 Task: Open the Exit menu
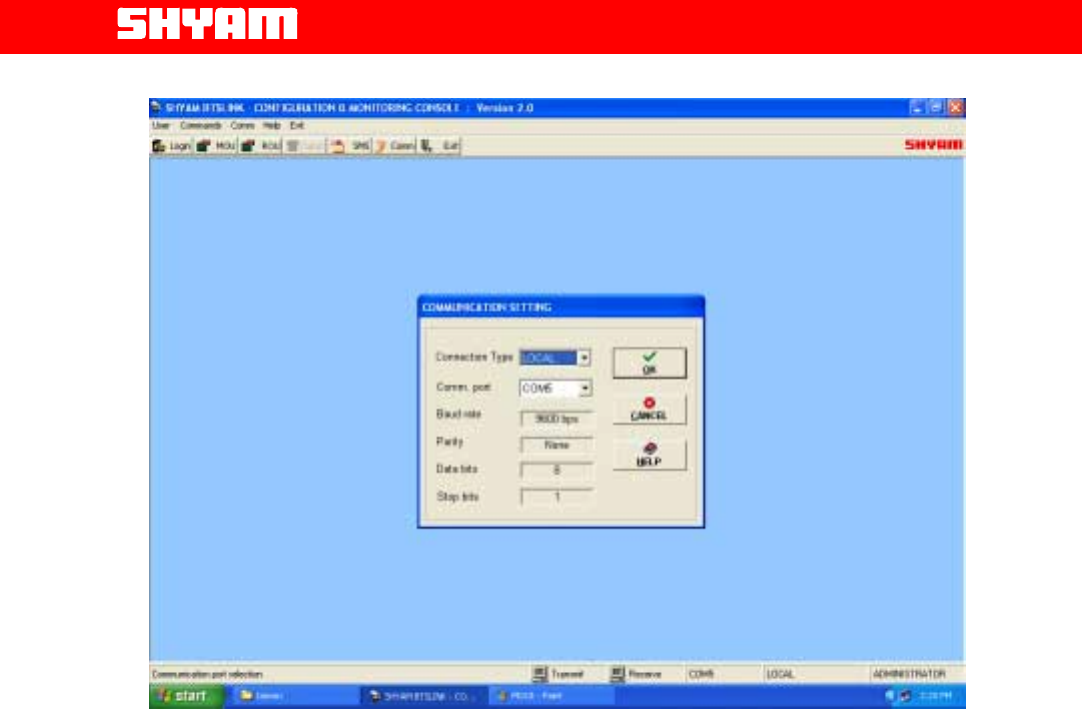point(297,126)
